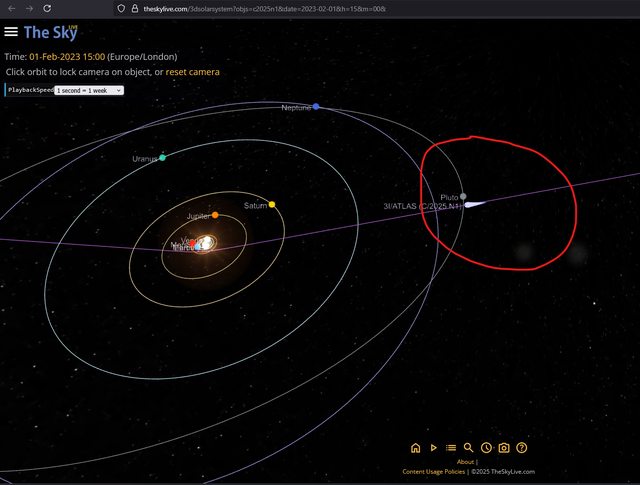Click the Neptune label text
This screenshot has height=485, width=640.
pos(296,108)
